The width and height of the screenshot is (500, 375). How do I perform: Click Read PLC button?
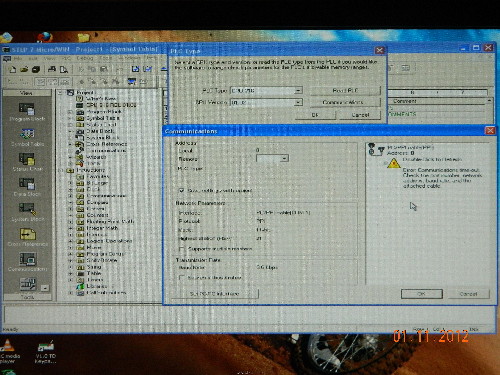345,90
